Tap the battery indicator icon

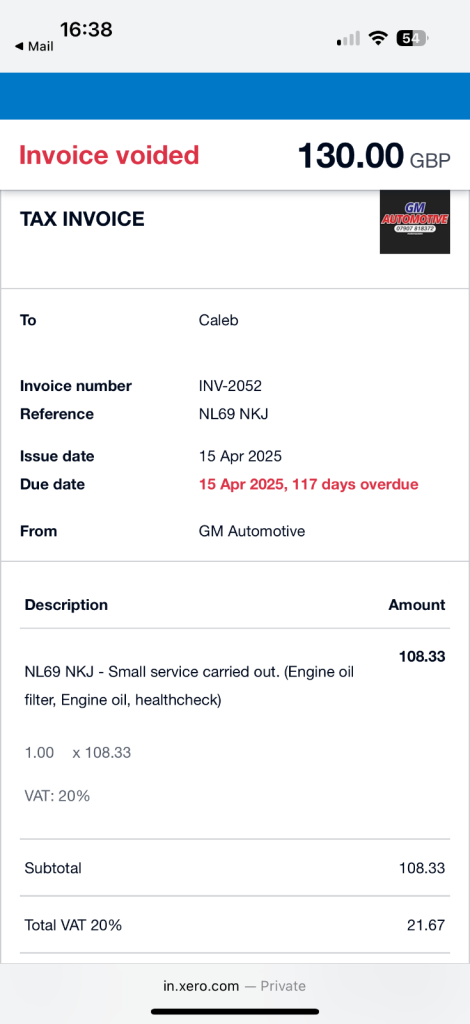click(411, 38)
